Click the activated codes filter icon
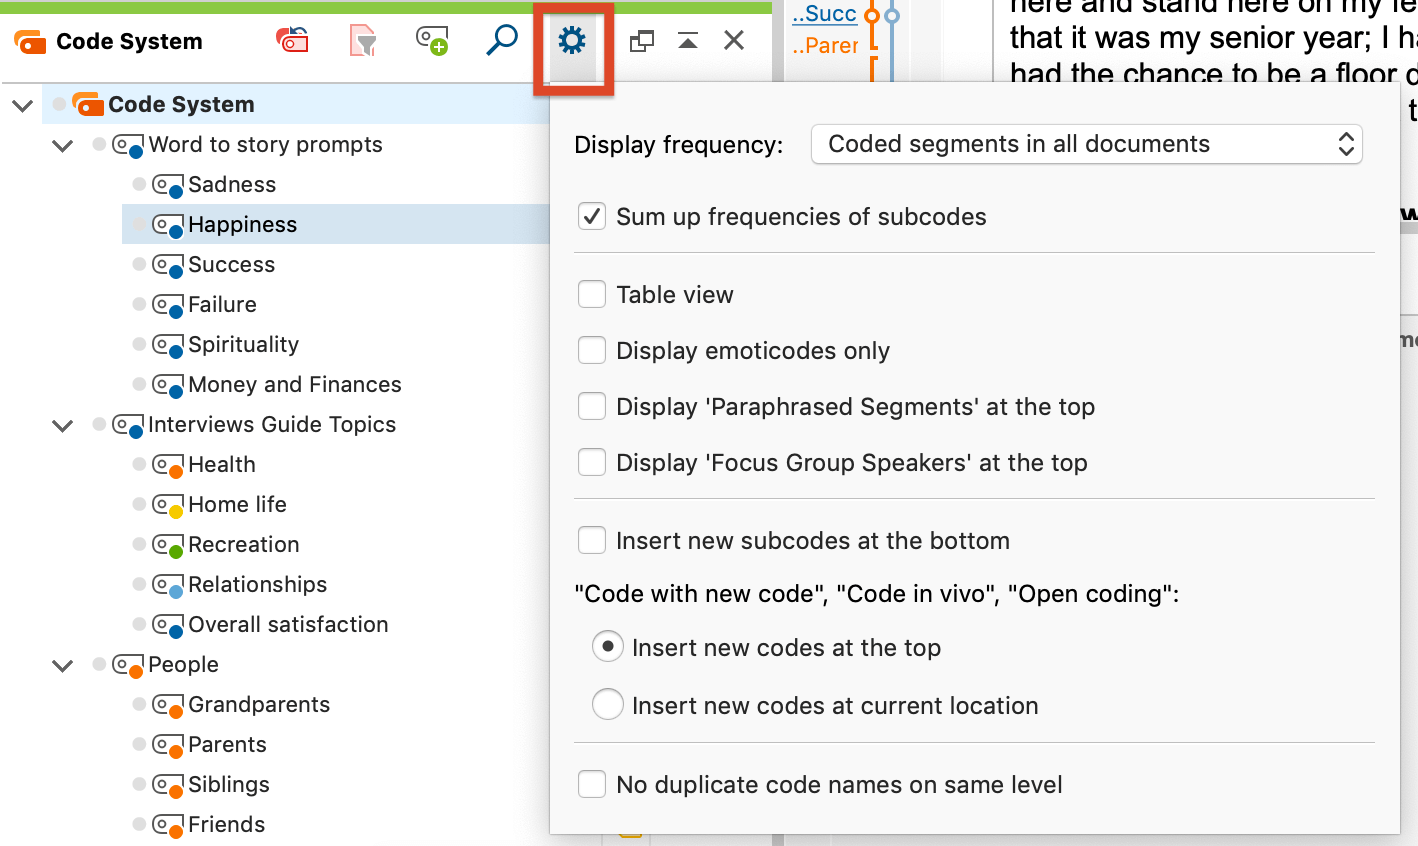The width and height of the screenshot is (1418, 846). click(x=363, y=41)
